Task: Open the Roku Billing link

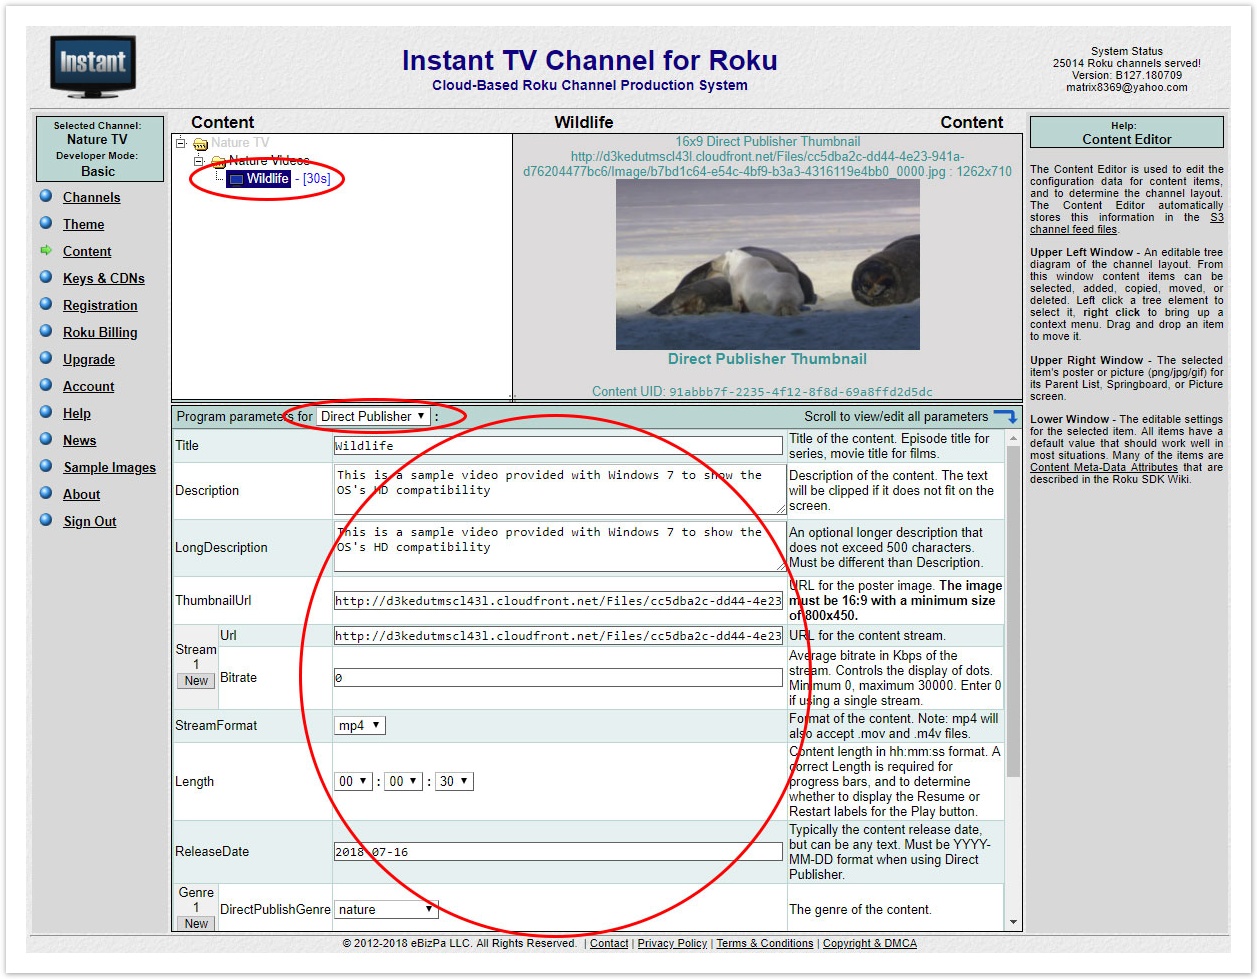Action: pyautogui.click(x=100, y=332)
